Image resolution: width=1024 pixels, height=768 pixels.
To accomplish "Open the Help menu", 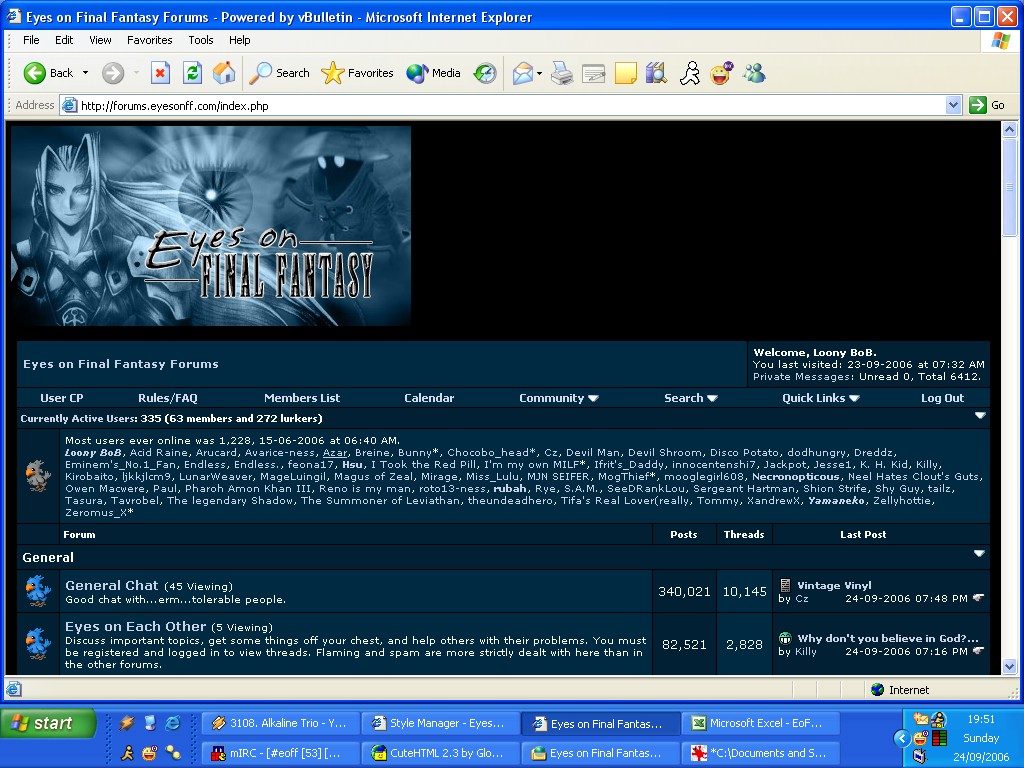I will [240, 40].
